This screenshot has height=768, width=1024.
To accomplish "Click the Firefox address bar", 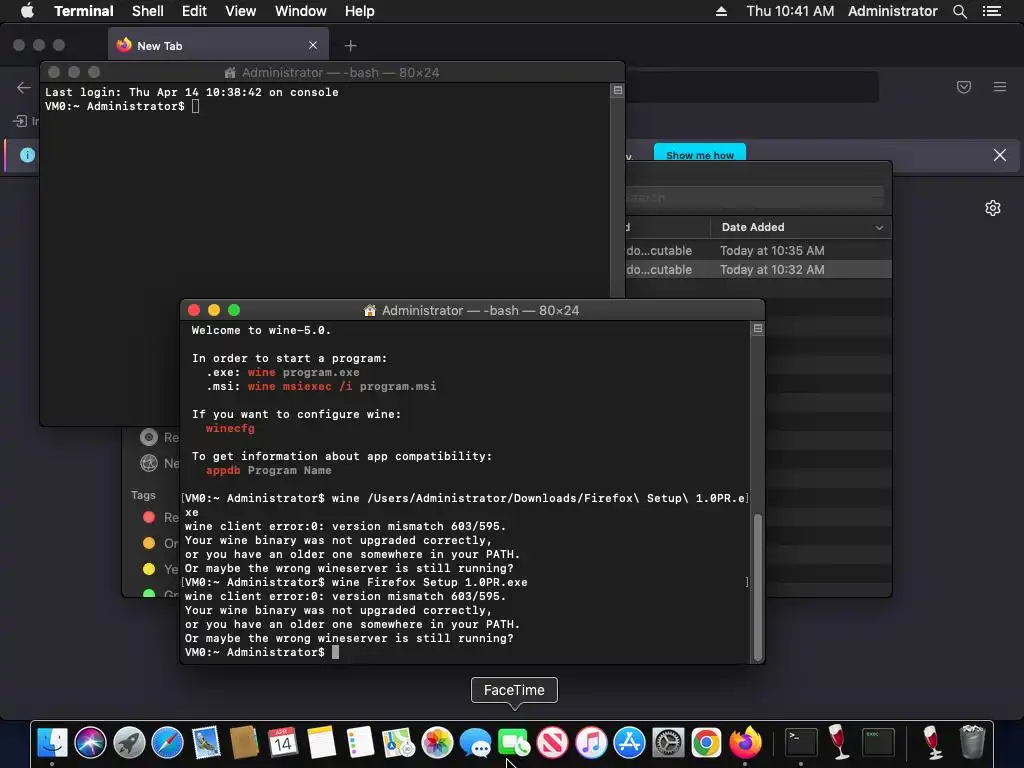I will [x=751, y=87].
